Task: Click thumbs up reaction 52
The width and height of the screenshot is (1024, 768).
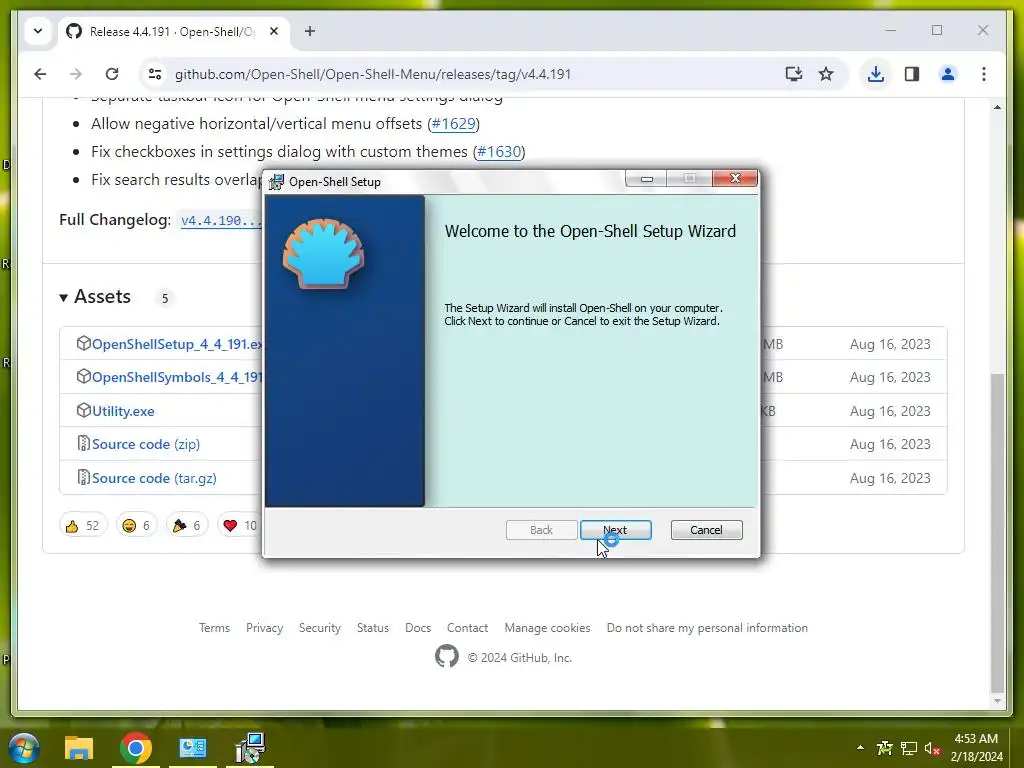Action: (82, 525)
